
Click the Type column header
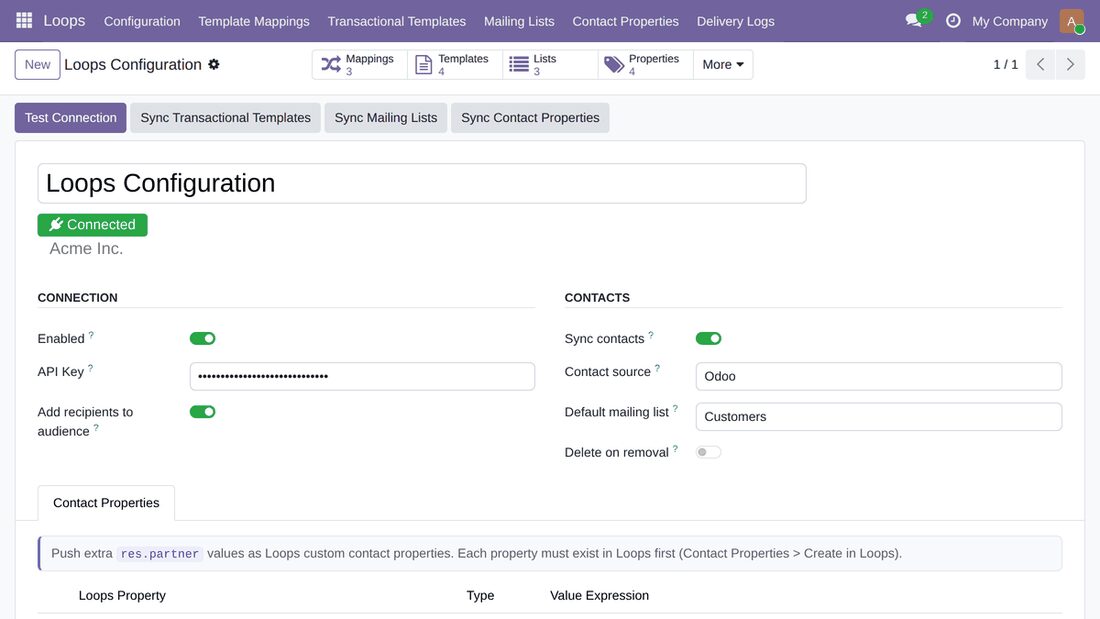(x=481, y=595)
